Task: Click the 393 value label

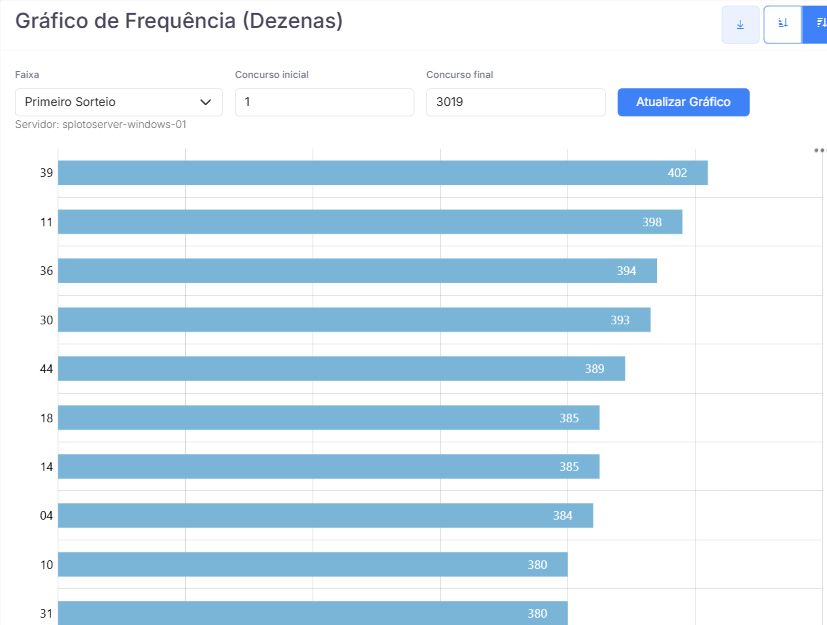Action: [x=620, y=320]
